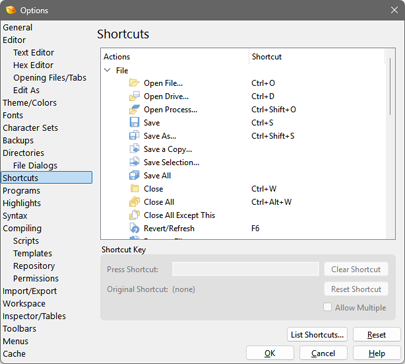This screenshot has height=364, width=405.
Task: Select Templates in the sidebar
Action: 33,253
